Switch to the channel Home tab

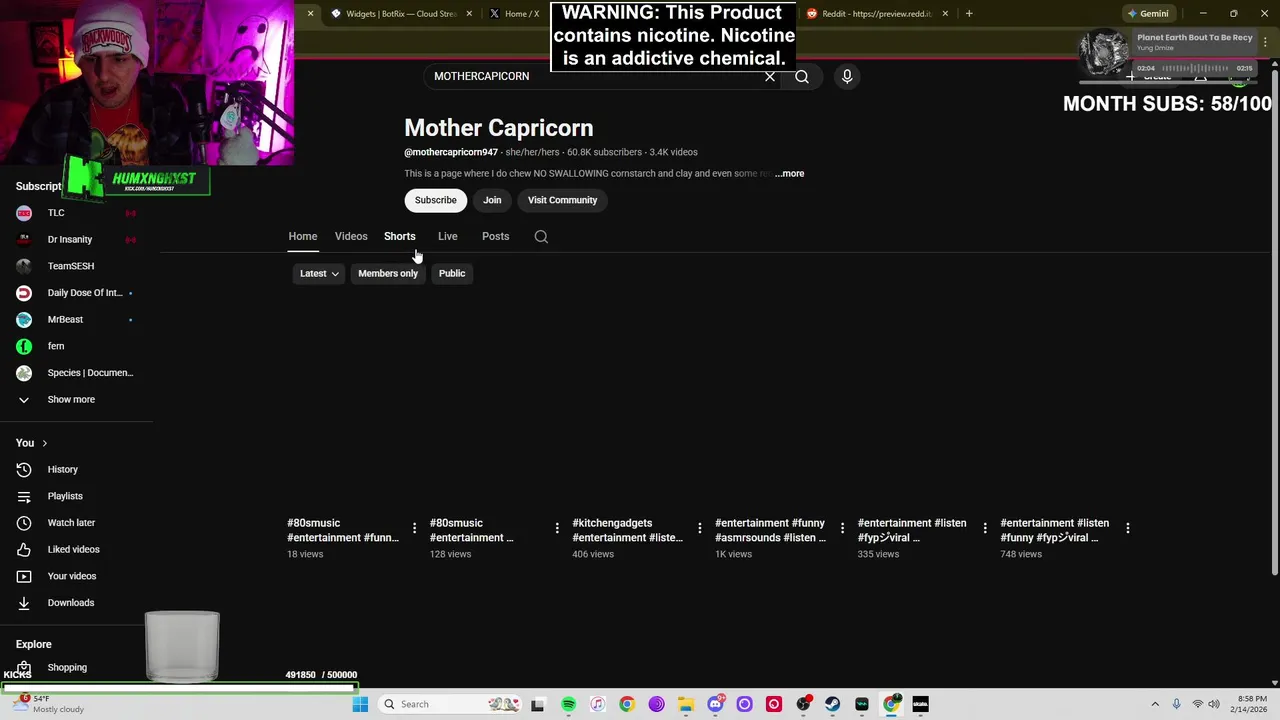(x=303, y=237)
